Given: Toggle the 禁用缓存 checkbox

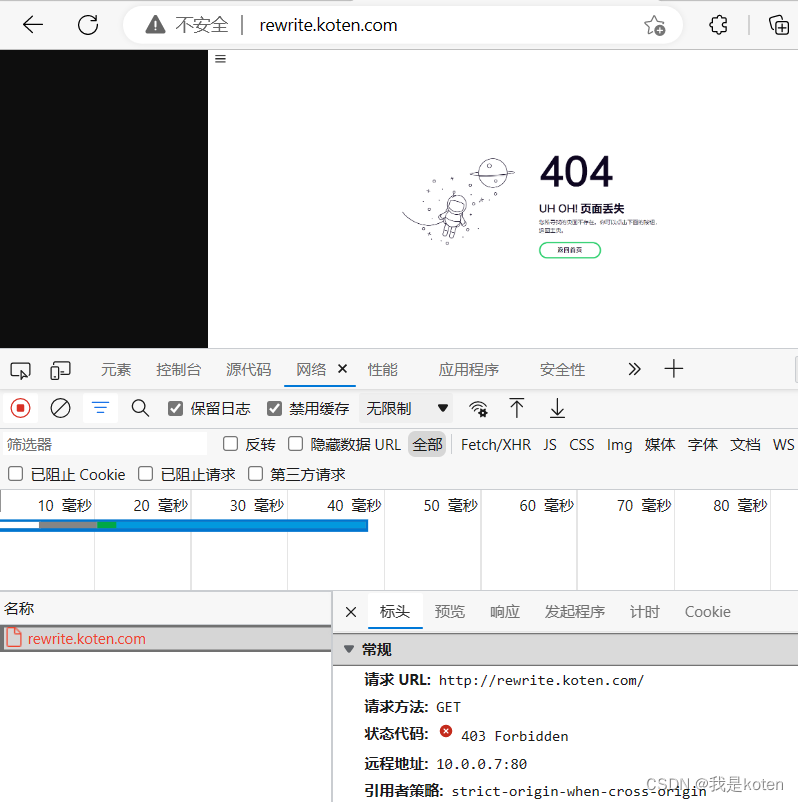Looking at the screenshot, I should pos(274,408).
